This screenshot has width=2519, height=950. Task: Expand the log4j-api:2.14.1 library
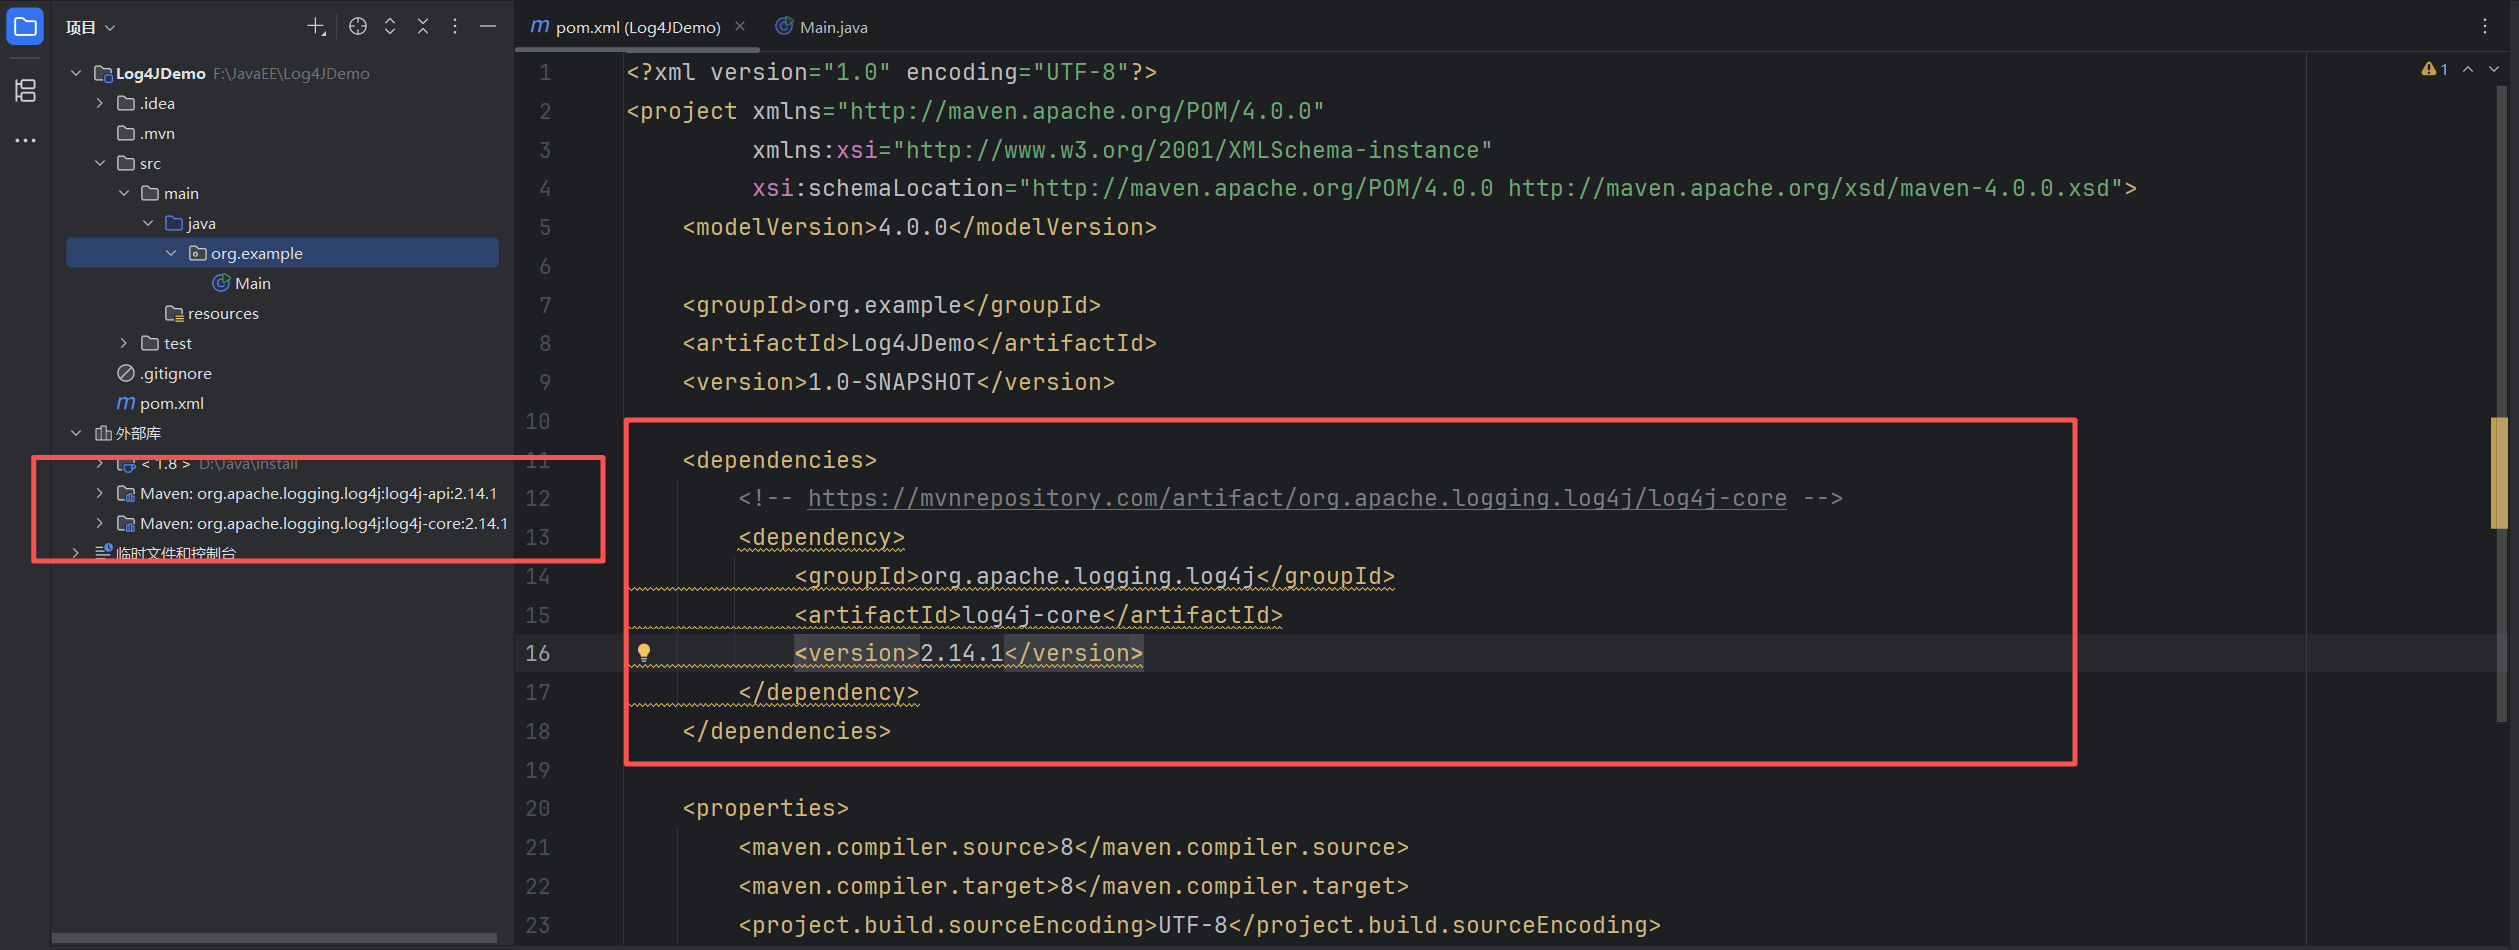point(100,493)
